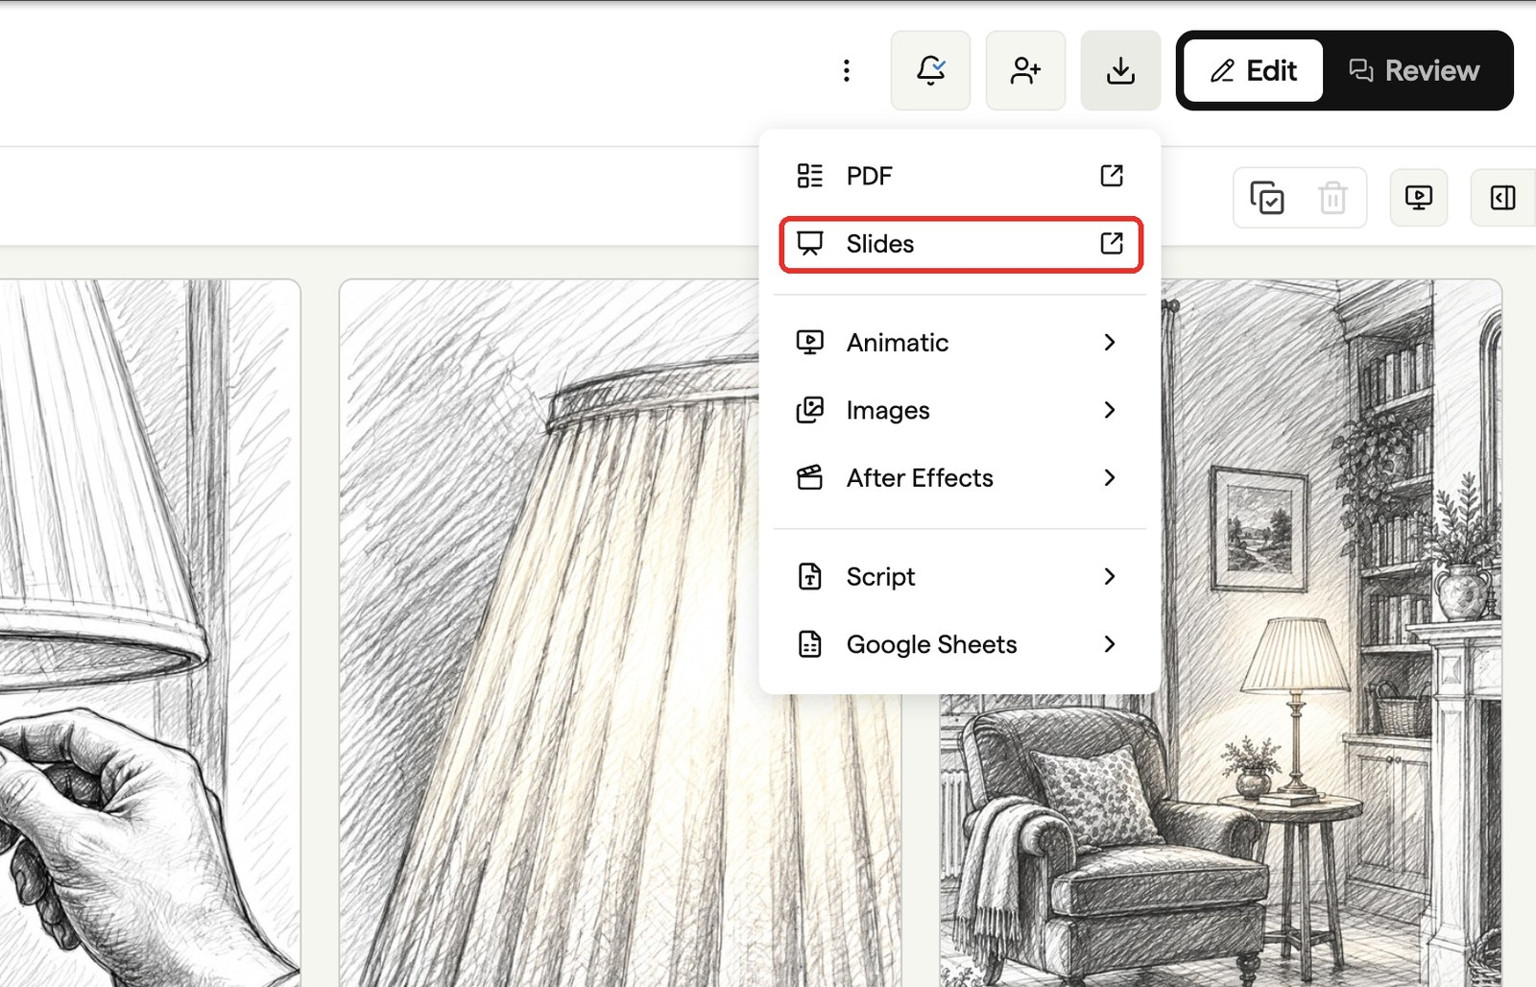This screenshot has width=1536, height=987.
Task: Click the PDF layout icon
Action: [810, 176]
